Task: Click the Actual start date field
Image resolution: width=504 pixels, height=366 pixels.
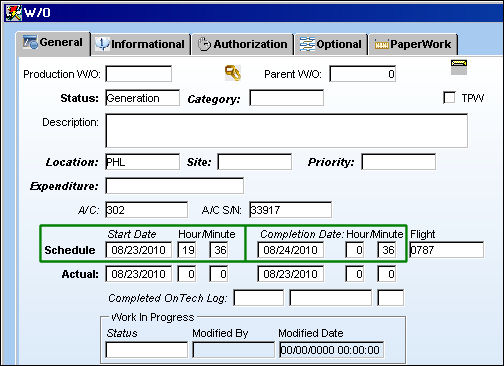Action: click(139, 274)
